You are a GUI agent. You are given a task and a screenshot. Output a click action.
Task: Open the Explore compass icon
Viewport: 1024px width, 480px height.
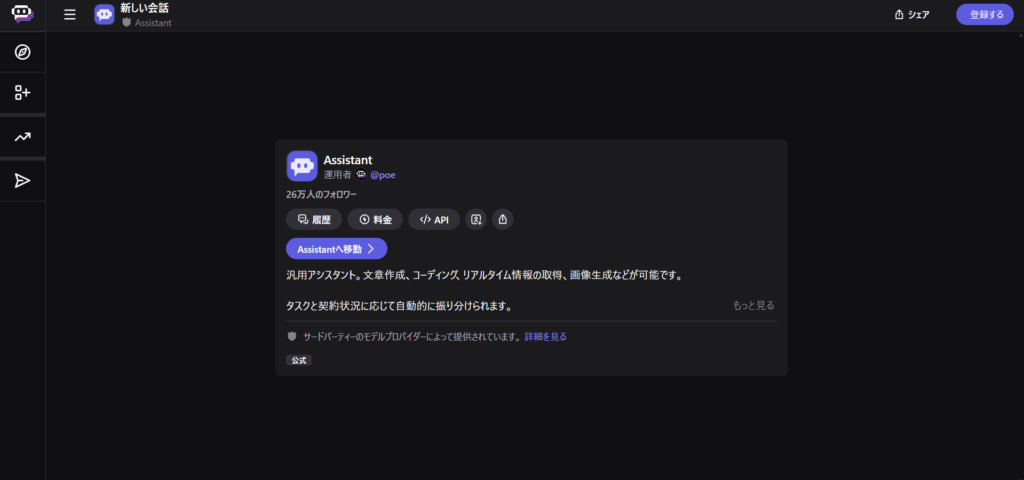[22, 52]
